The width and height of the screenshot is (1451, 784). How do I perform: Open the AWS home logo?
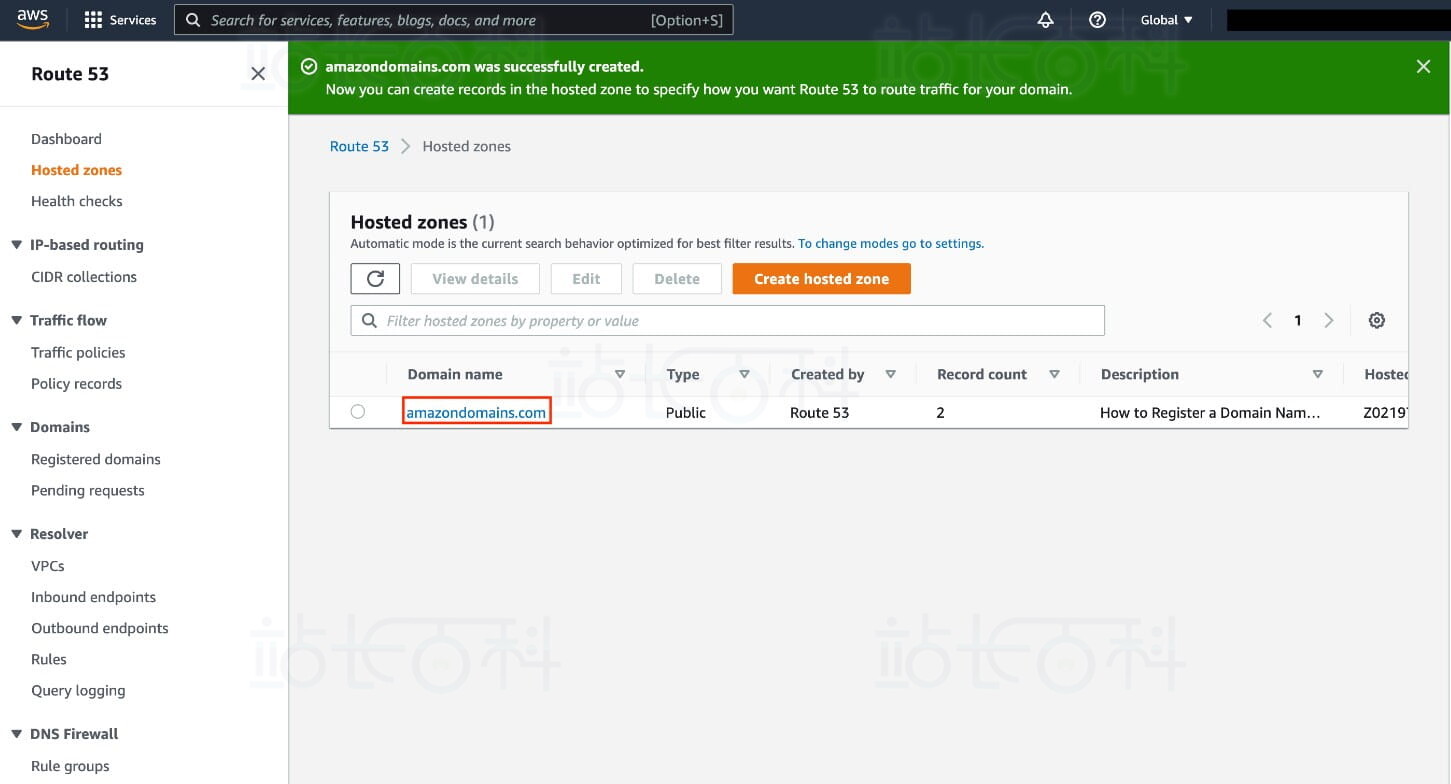33,20
